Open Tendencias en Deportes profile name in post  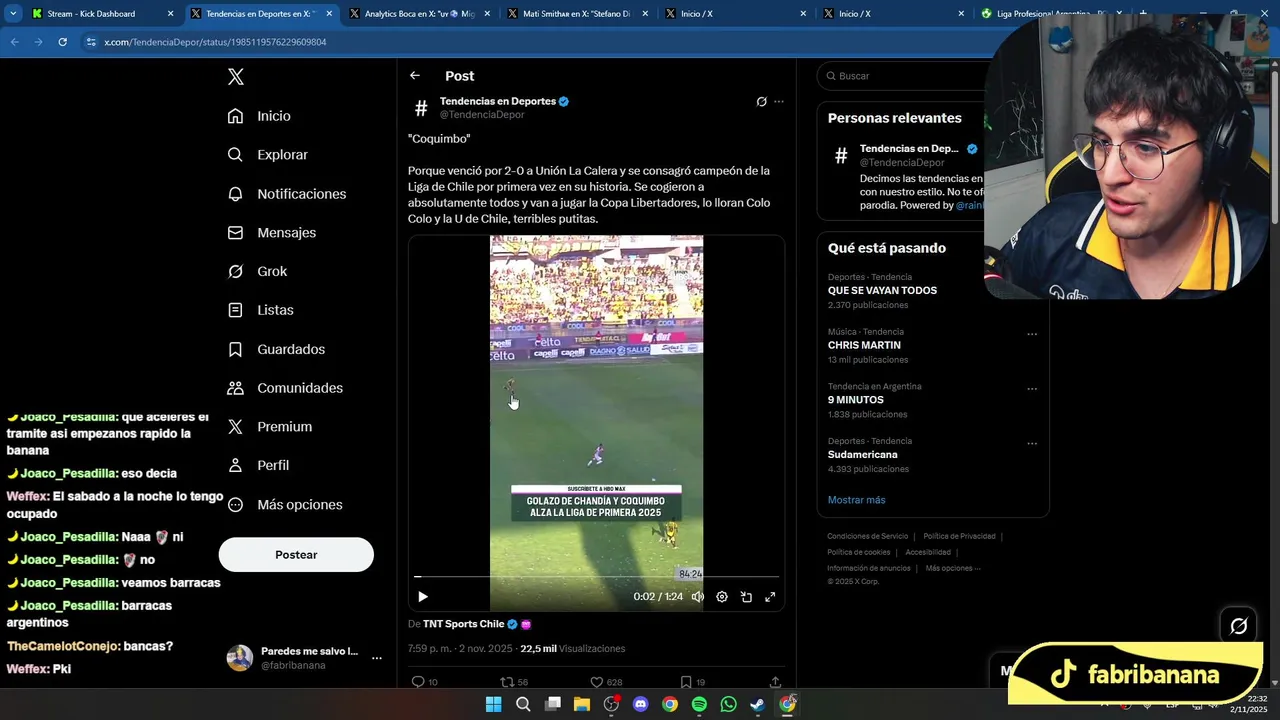tap(498, 101)
